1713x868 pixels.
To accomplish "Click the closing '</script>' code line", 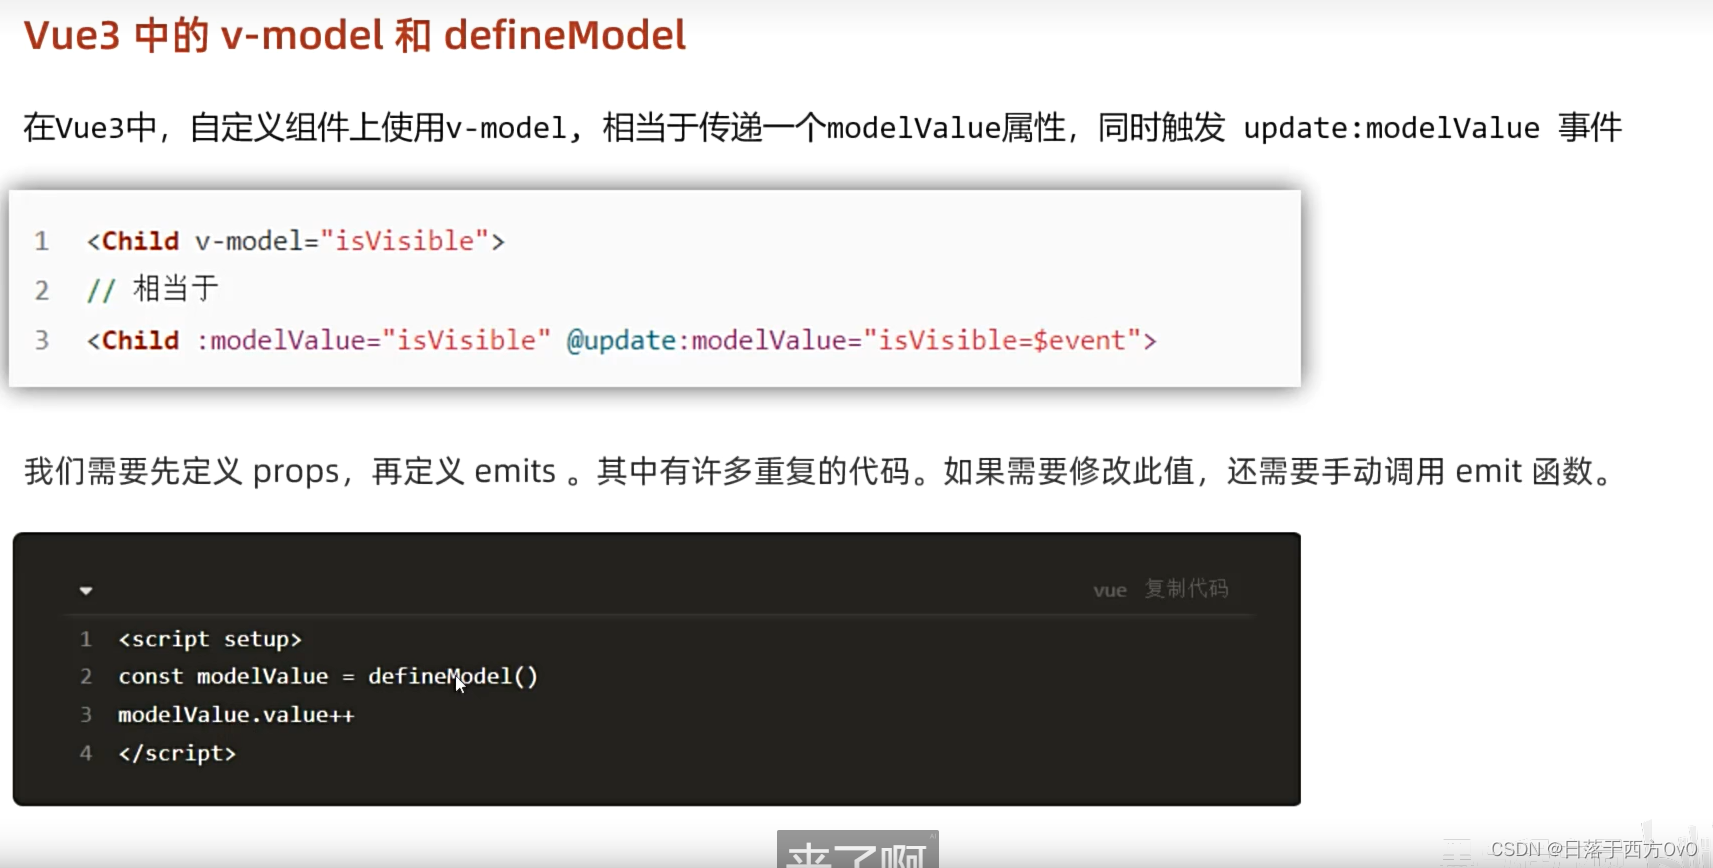I will pyautogui.click(x=177, y=753).
